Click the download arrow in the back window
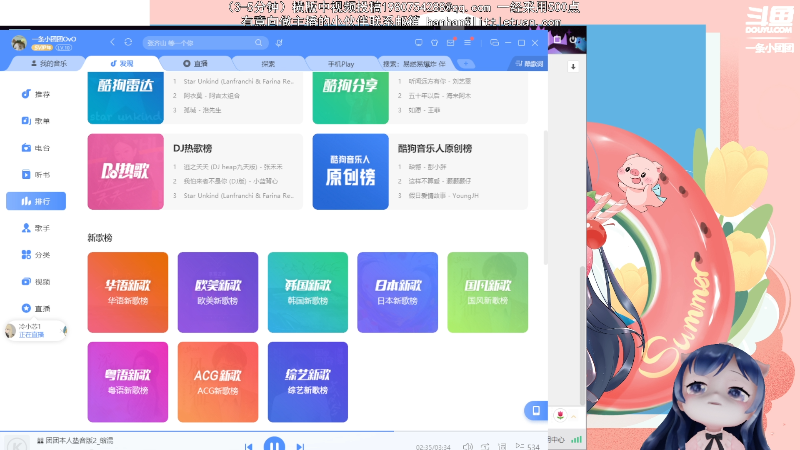Screen dimensions: 800x450 pos(573,67)
